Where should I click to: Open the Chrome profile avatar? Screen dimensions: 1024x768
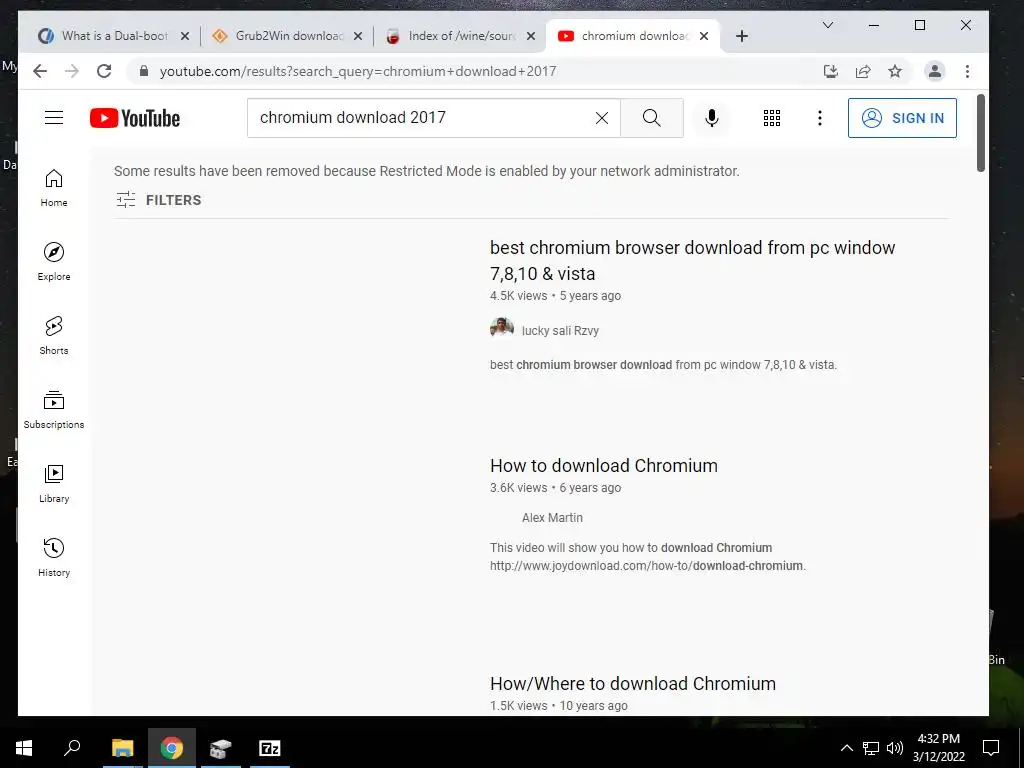(935, 71)
